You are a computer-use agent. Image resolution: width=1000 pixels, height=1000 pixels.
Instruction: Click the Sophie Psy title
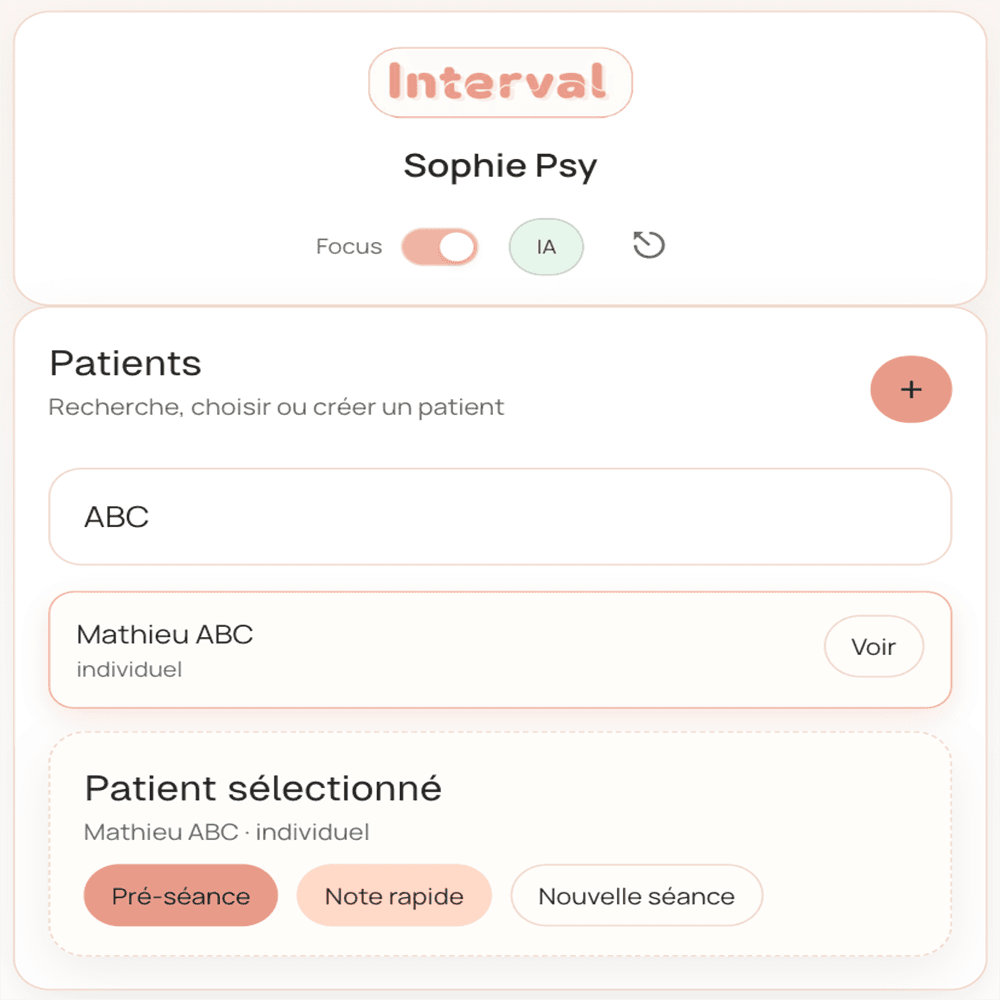click(500, 165)
